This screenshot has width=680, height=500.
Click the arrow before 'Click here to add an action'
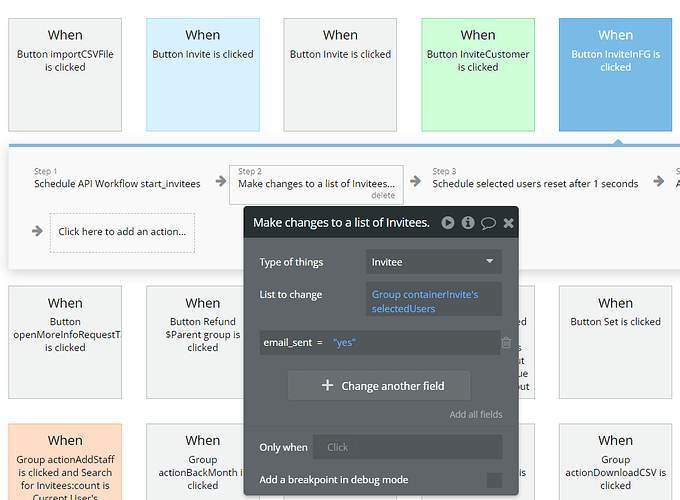click(x=38, y=231)
